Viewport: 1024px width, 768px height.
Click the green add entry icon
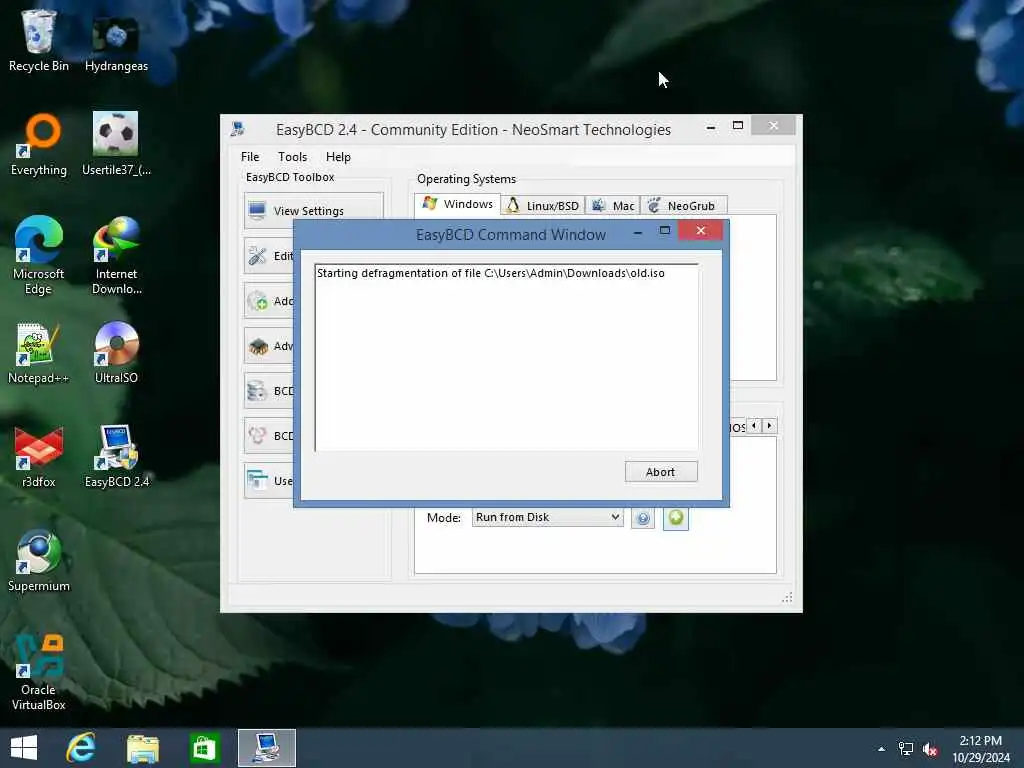click(676, 519)
